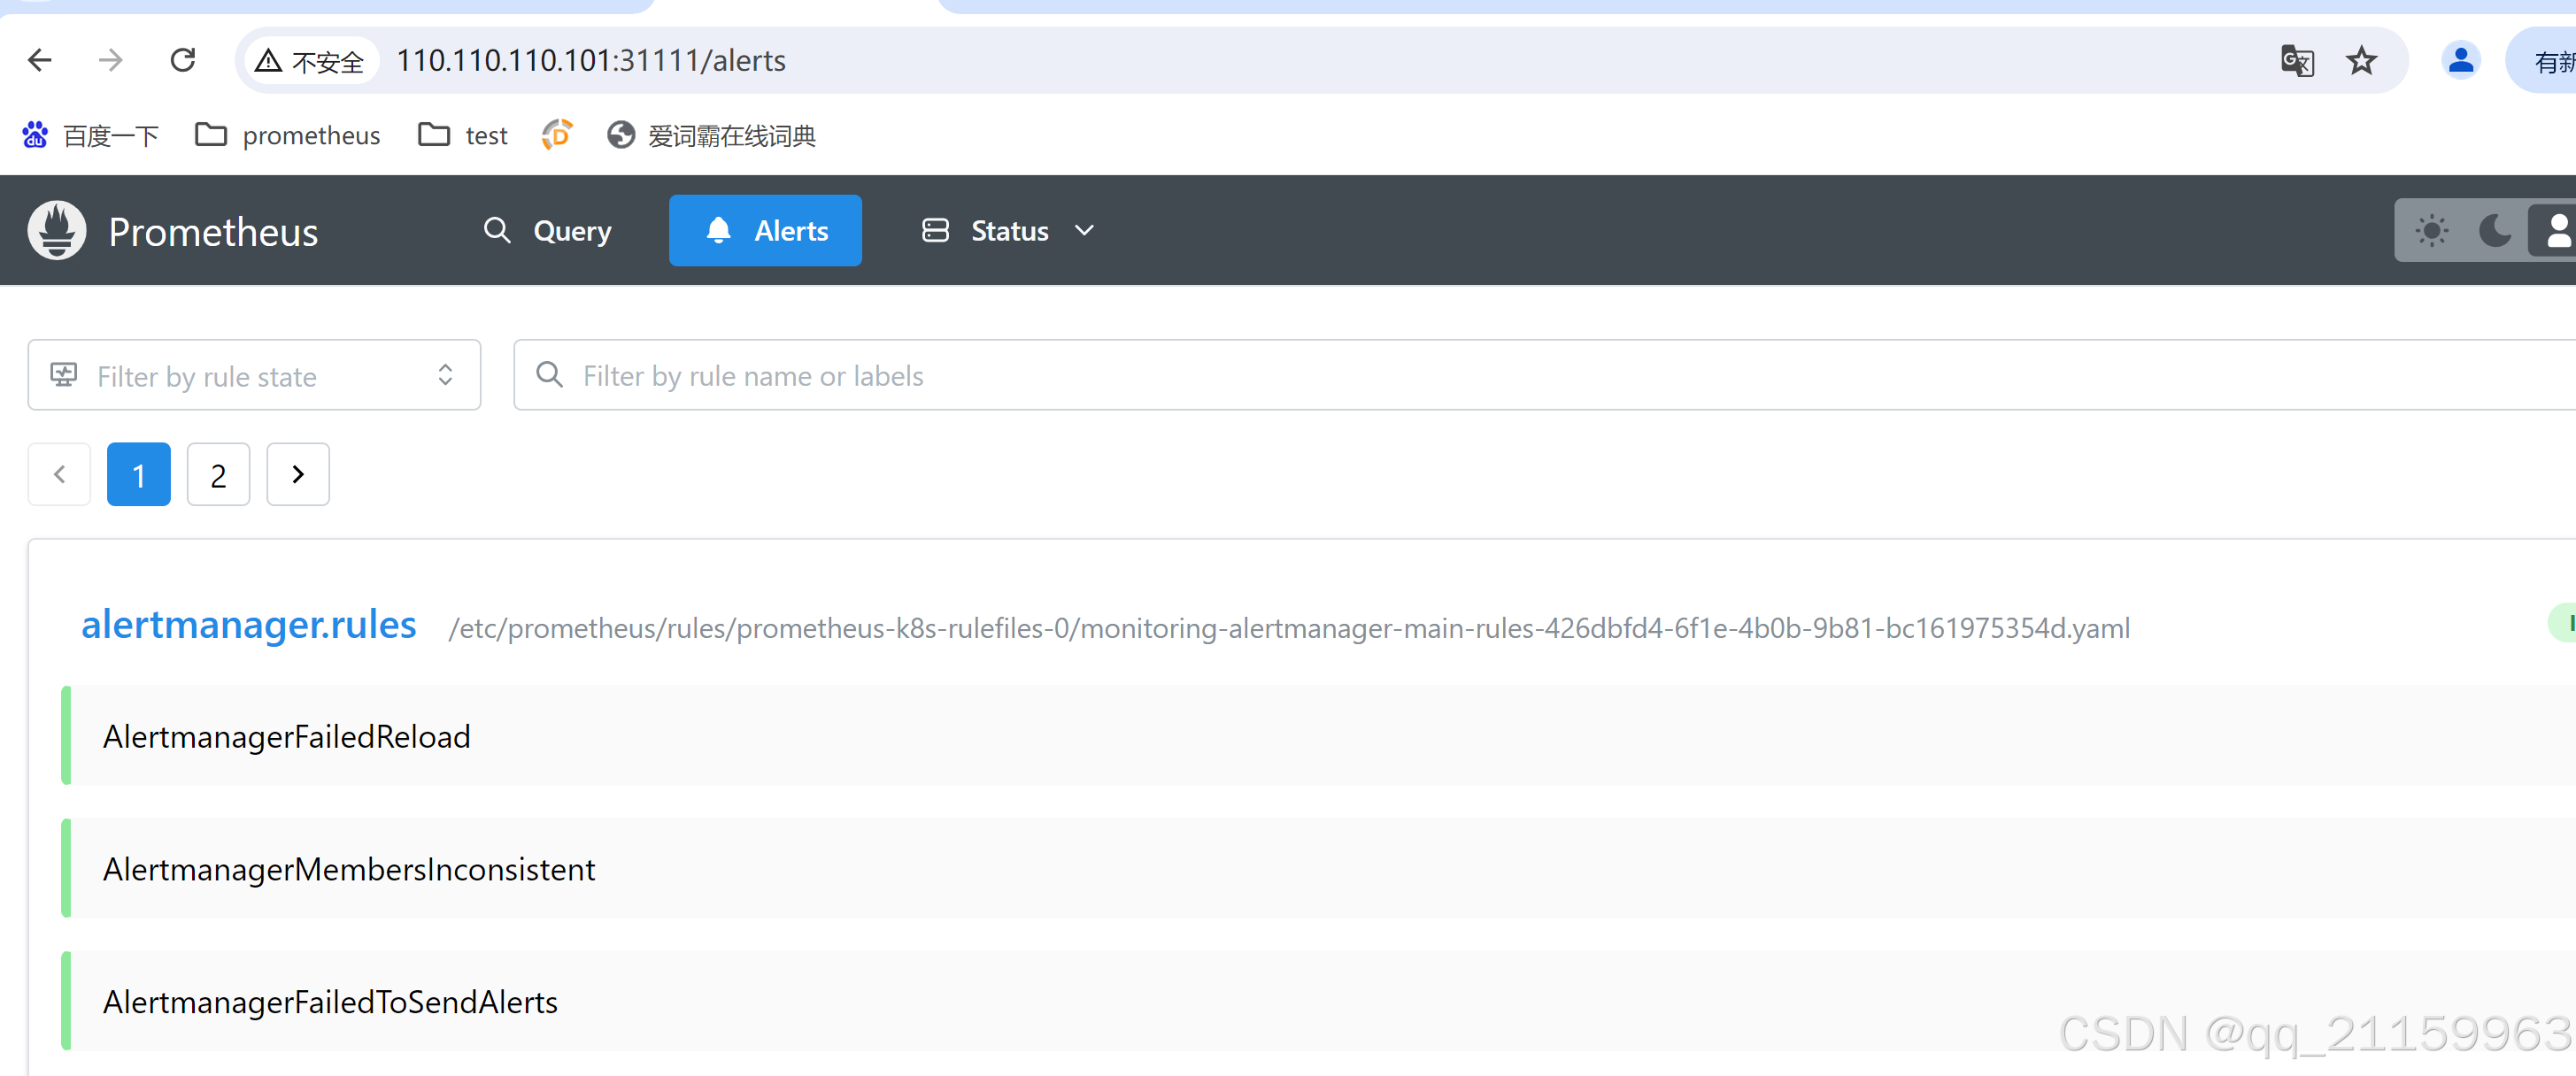Viewport: 2576px width, 1076px height.
Task: Open the 爱词霸在线词典 bookmark
Action: 712,135
